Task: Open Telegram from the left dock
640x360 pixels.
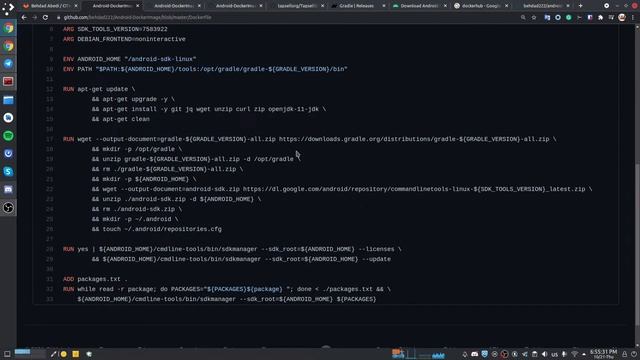Action: point(8,64)
